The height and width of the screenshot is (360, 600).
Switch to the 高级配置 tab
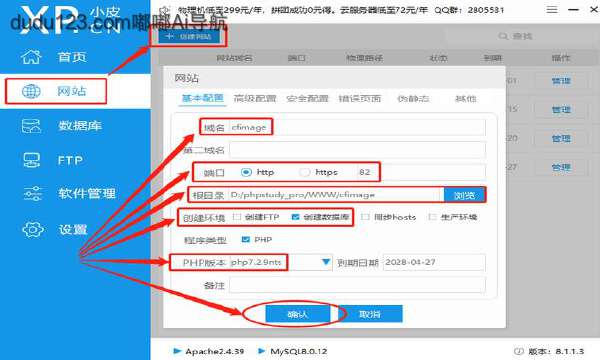(x=255, y=99)
